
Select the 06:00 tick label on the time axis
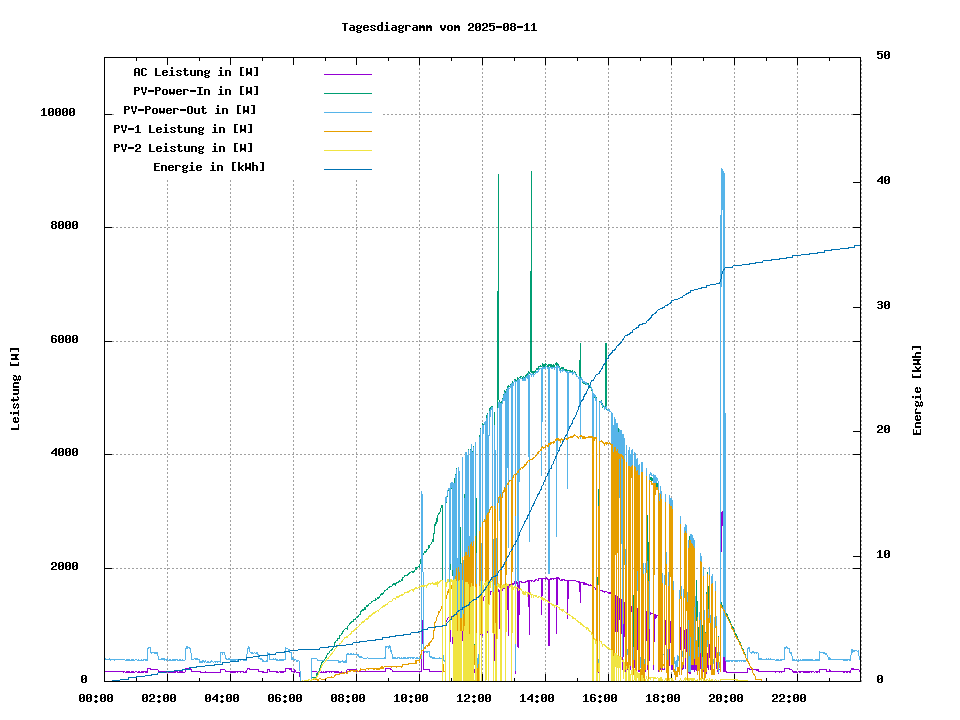284,698
